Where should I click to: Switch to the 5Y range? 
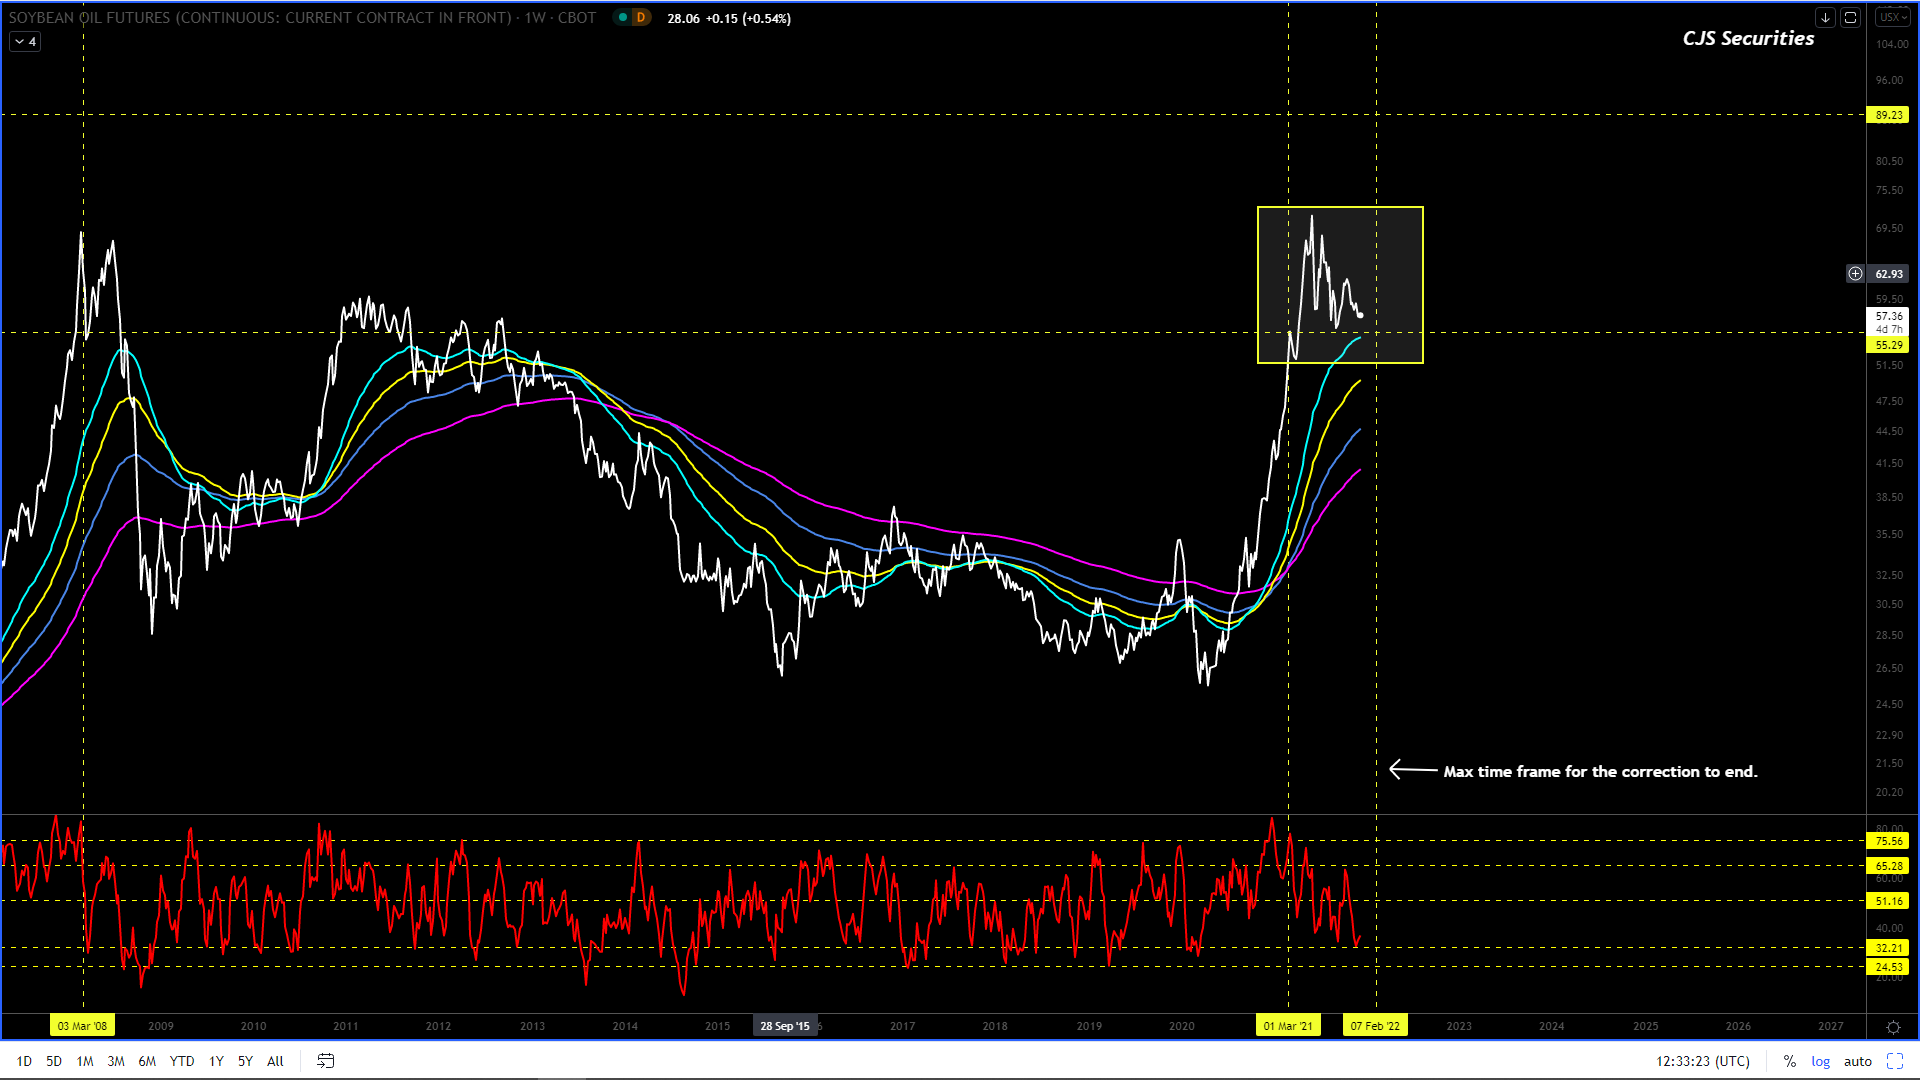pyautogui.click(x=245, y=1061)
